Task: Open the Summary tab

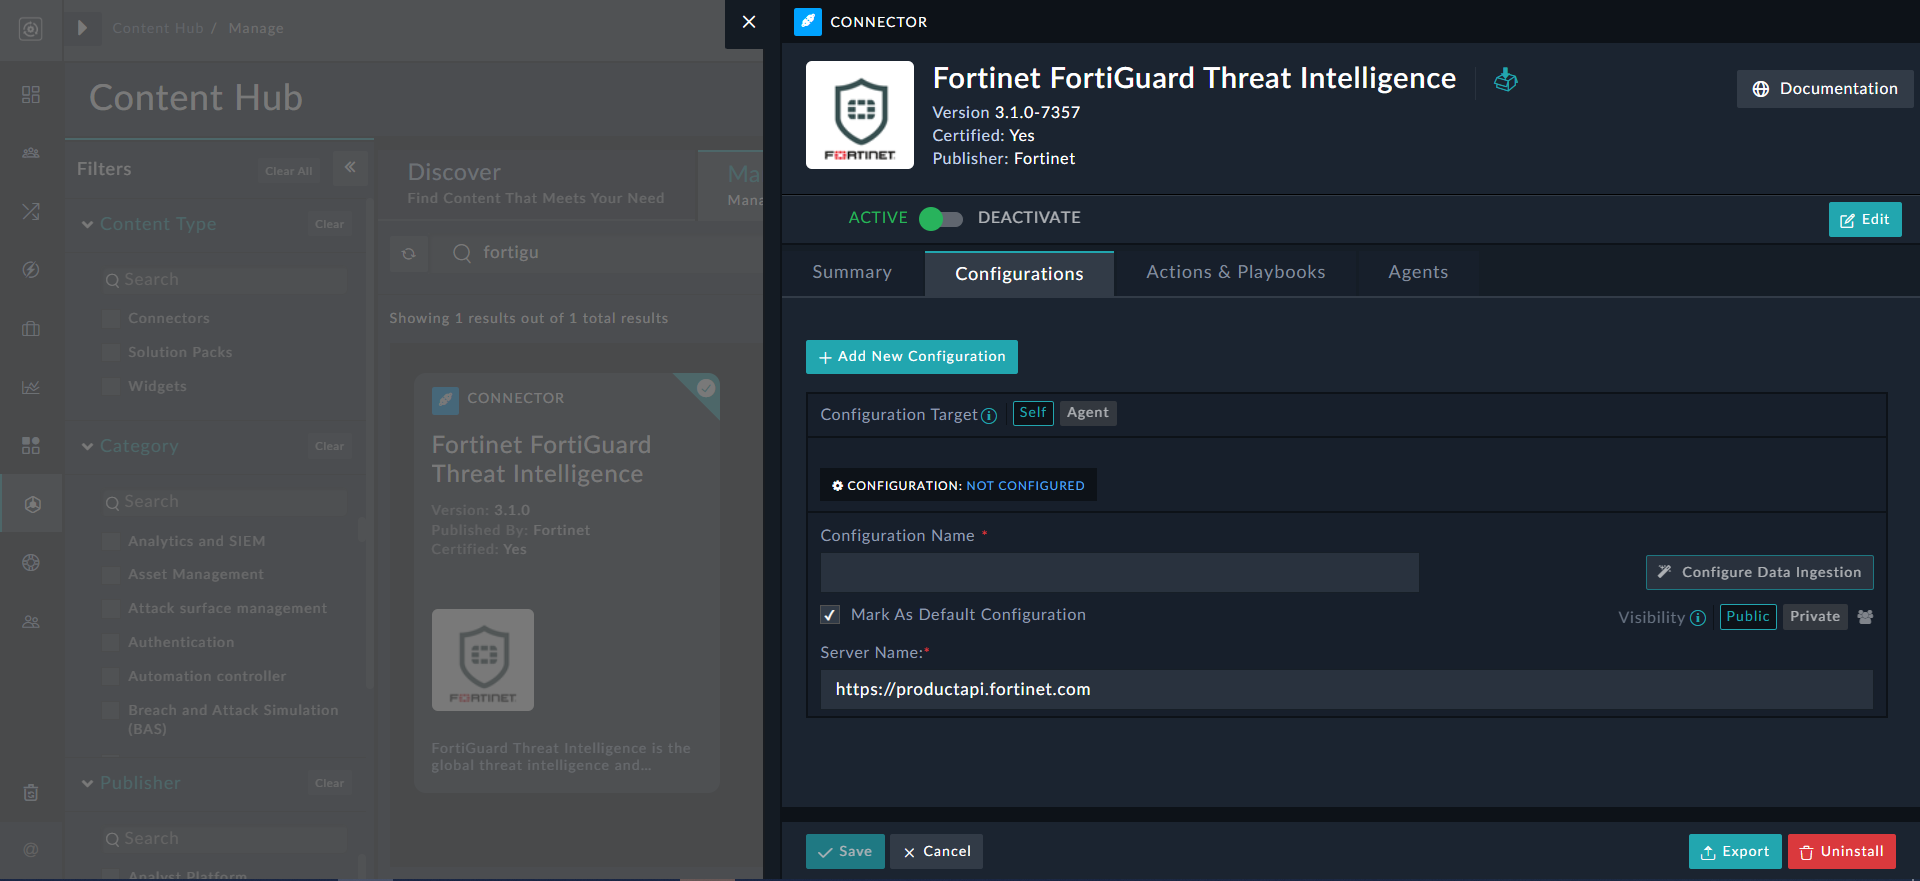Action: [852, 273]
